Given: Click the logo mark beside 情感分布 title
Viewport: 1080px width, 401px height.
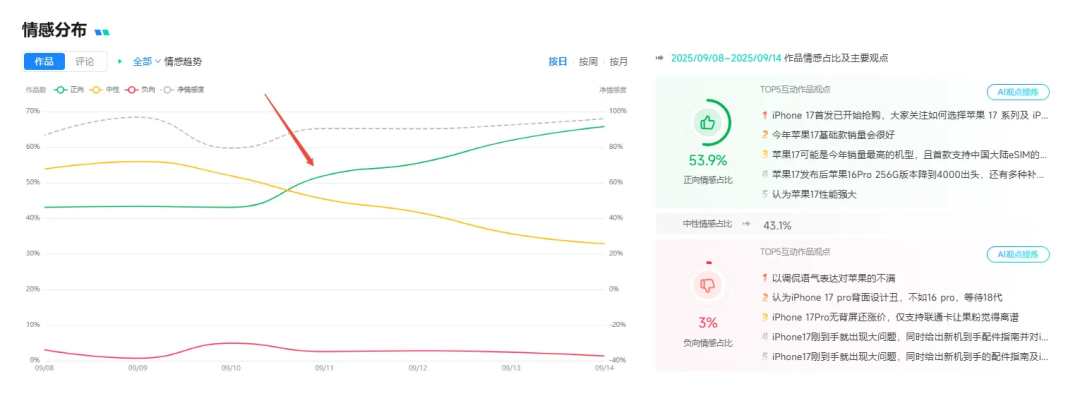Looking at the screenshot, I should (x=102, y=32).
